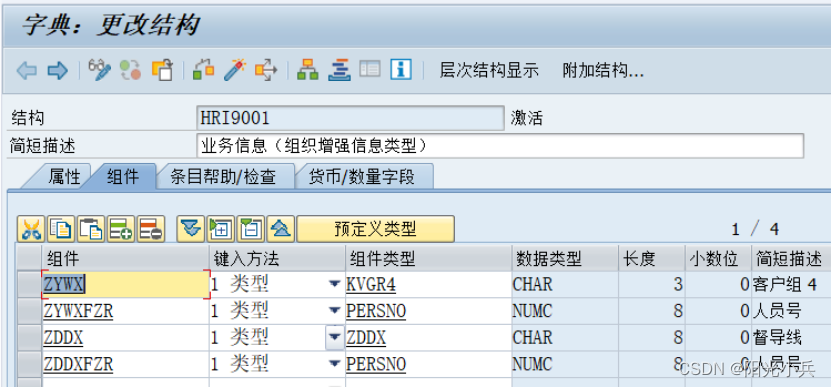Click the navigation window stack icon
This screenshot has width=831, height=387.
point(339,69)
